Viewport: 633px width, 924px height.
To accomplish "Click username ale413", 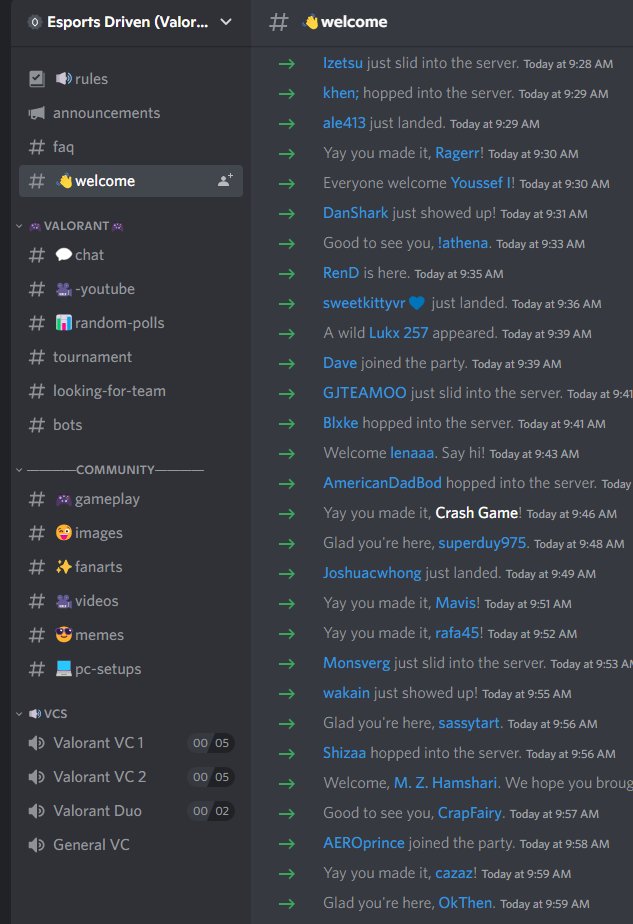I will pos(344,123).
